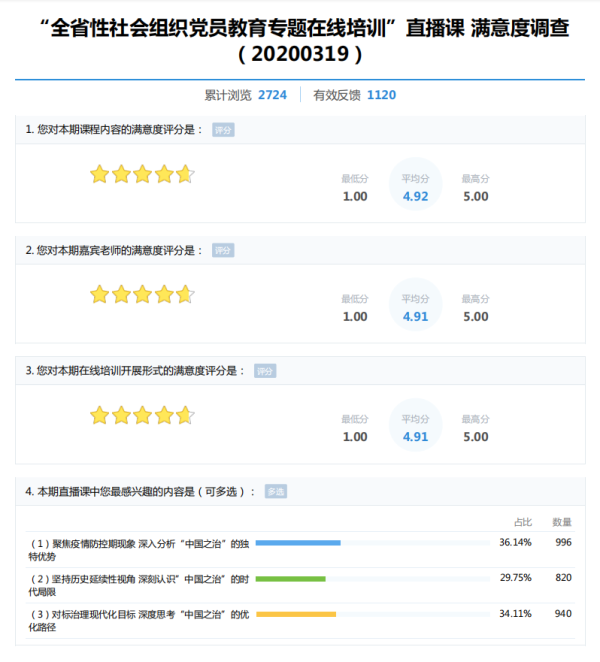Screen dimensions: 600x662
Task: Click the average score circle 4.92
Action: pos(415,188)
